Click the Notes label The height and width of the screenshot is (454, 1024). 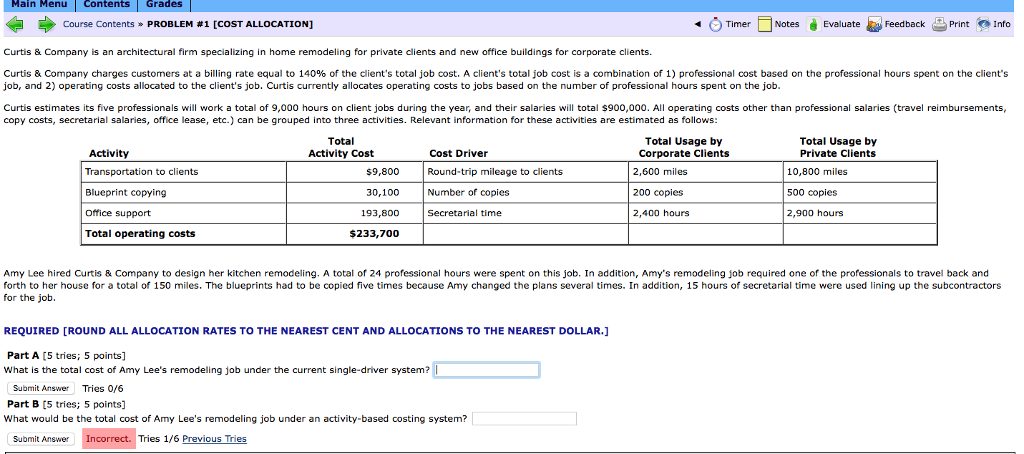[787, 24]
